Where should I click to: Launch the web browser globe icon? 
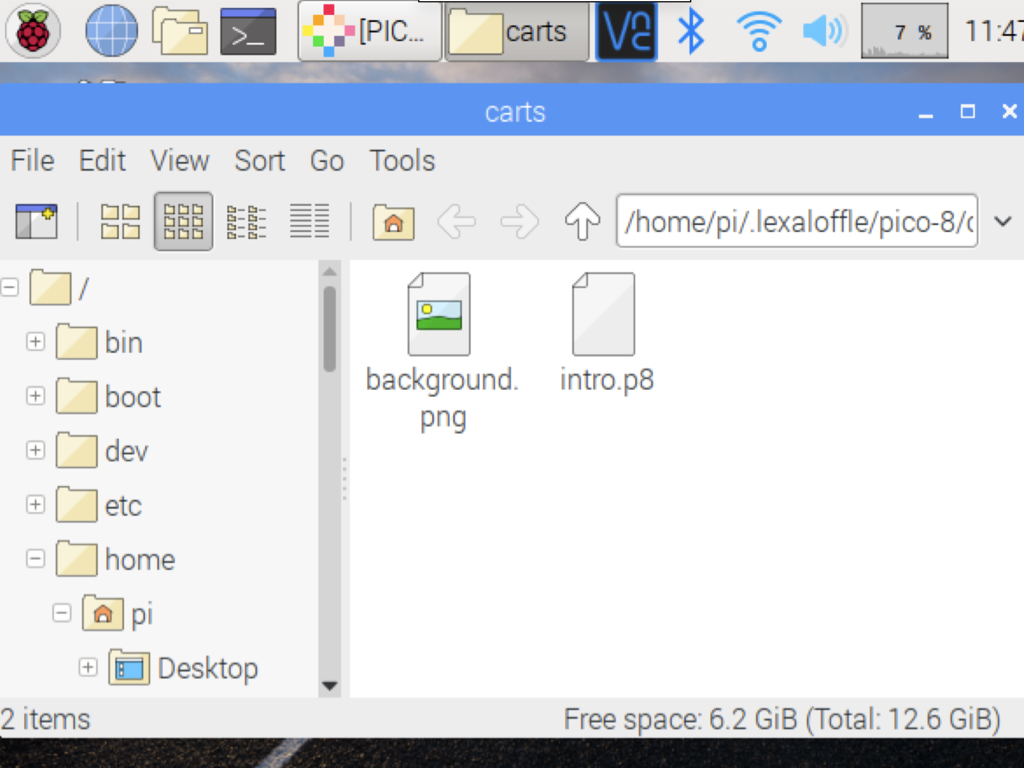(112, 31)
